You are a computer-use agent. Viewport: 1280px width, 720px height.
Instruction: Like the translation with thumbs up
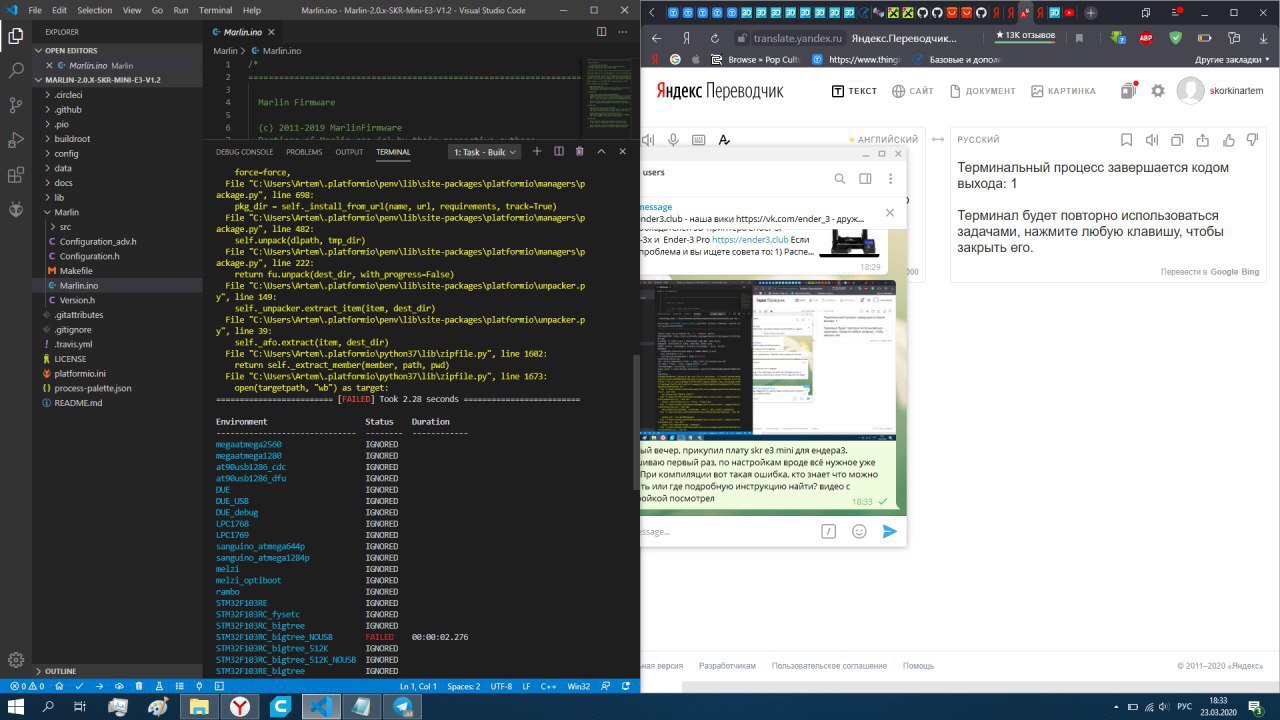pyautogui.click(x=1227, y=140)
